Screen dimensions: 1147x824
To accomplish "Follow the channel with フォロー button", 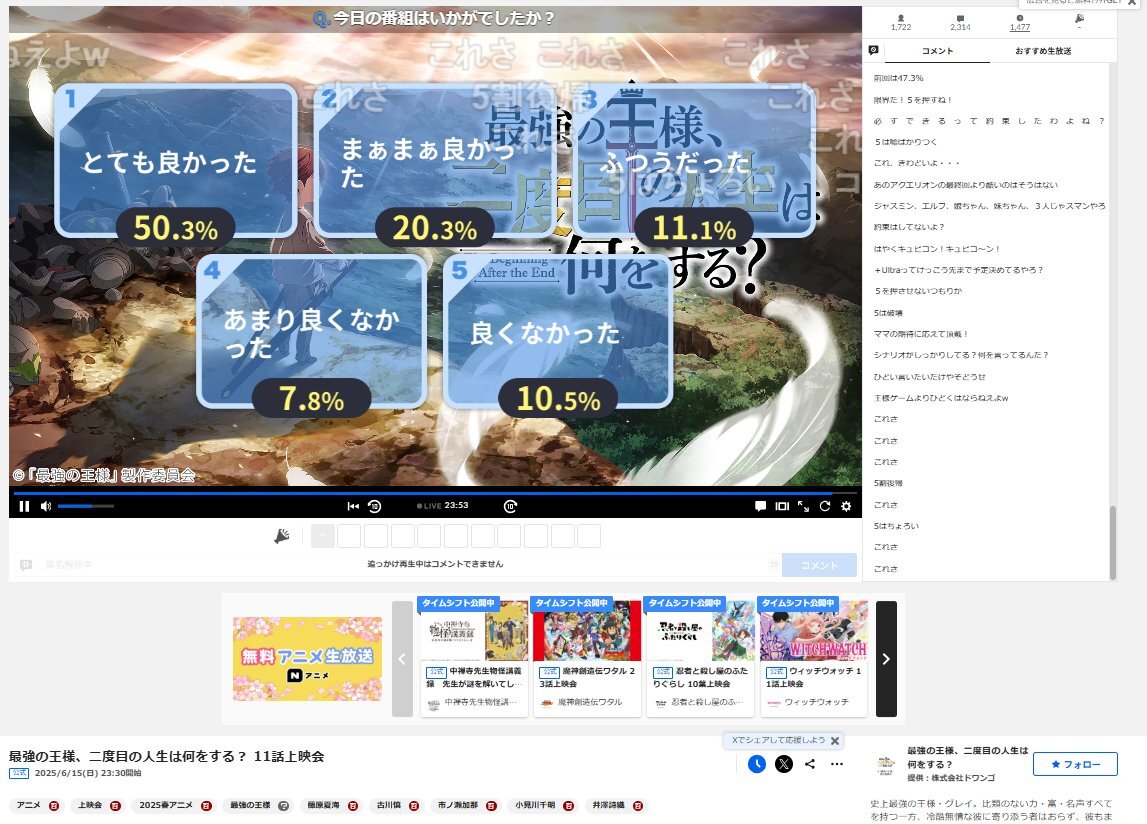I will (x=1075, y=764).
